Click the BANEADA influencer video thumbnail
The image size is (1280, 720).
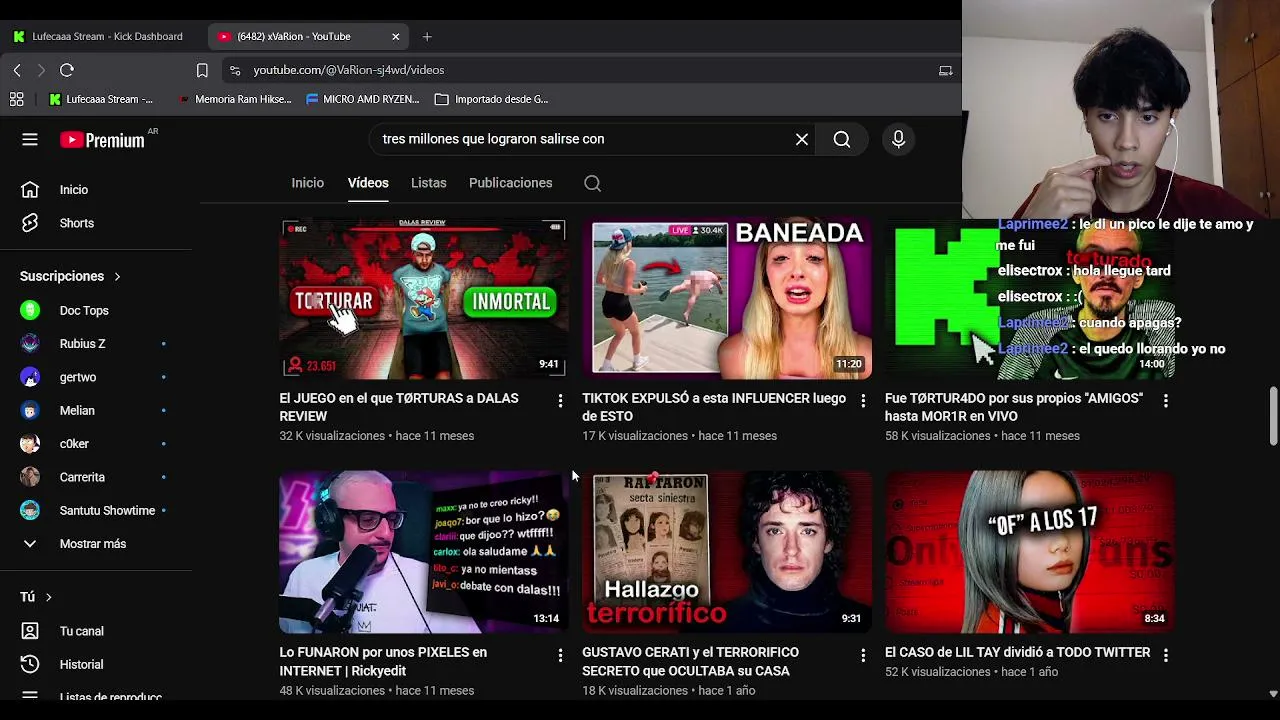[727, 299]
